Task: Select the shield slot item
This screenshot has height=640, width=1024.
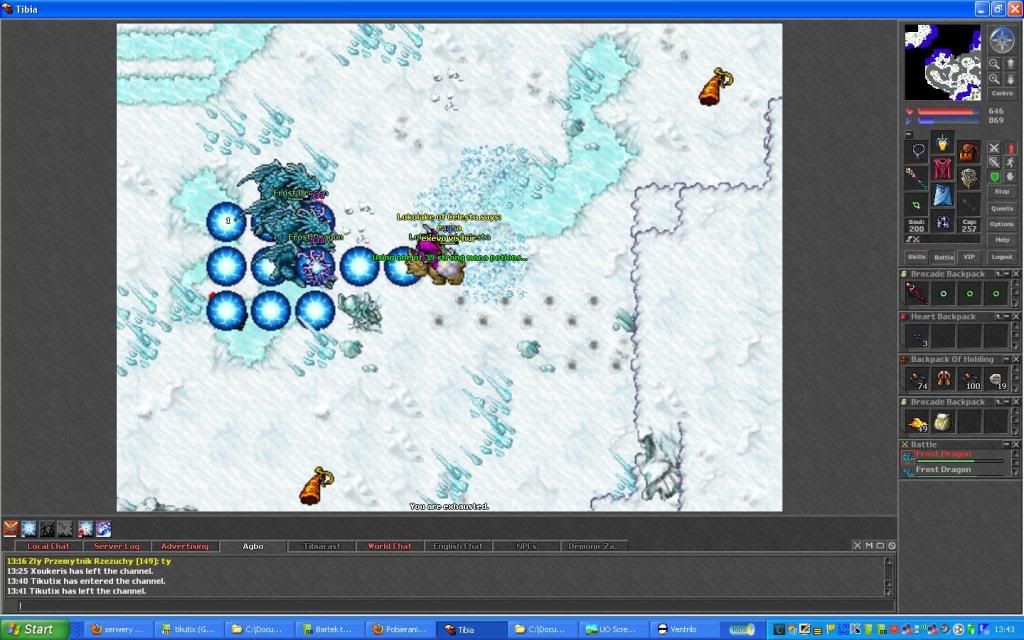Action: click(968, 177)
